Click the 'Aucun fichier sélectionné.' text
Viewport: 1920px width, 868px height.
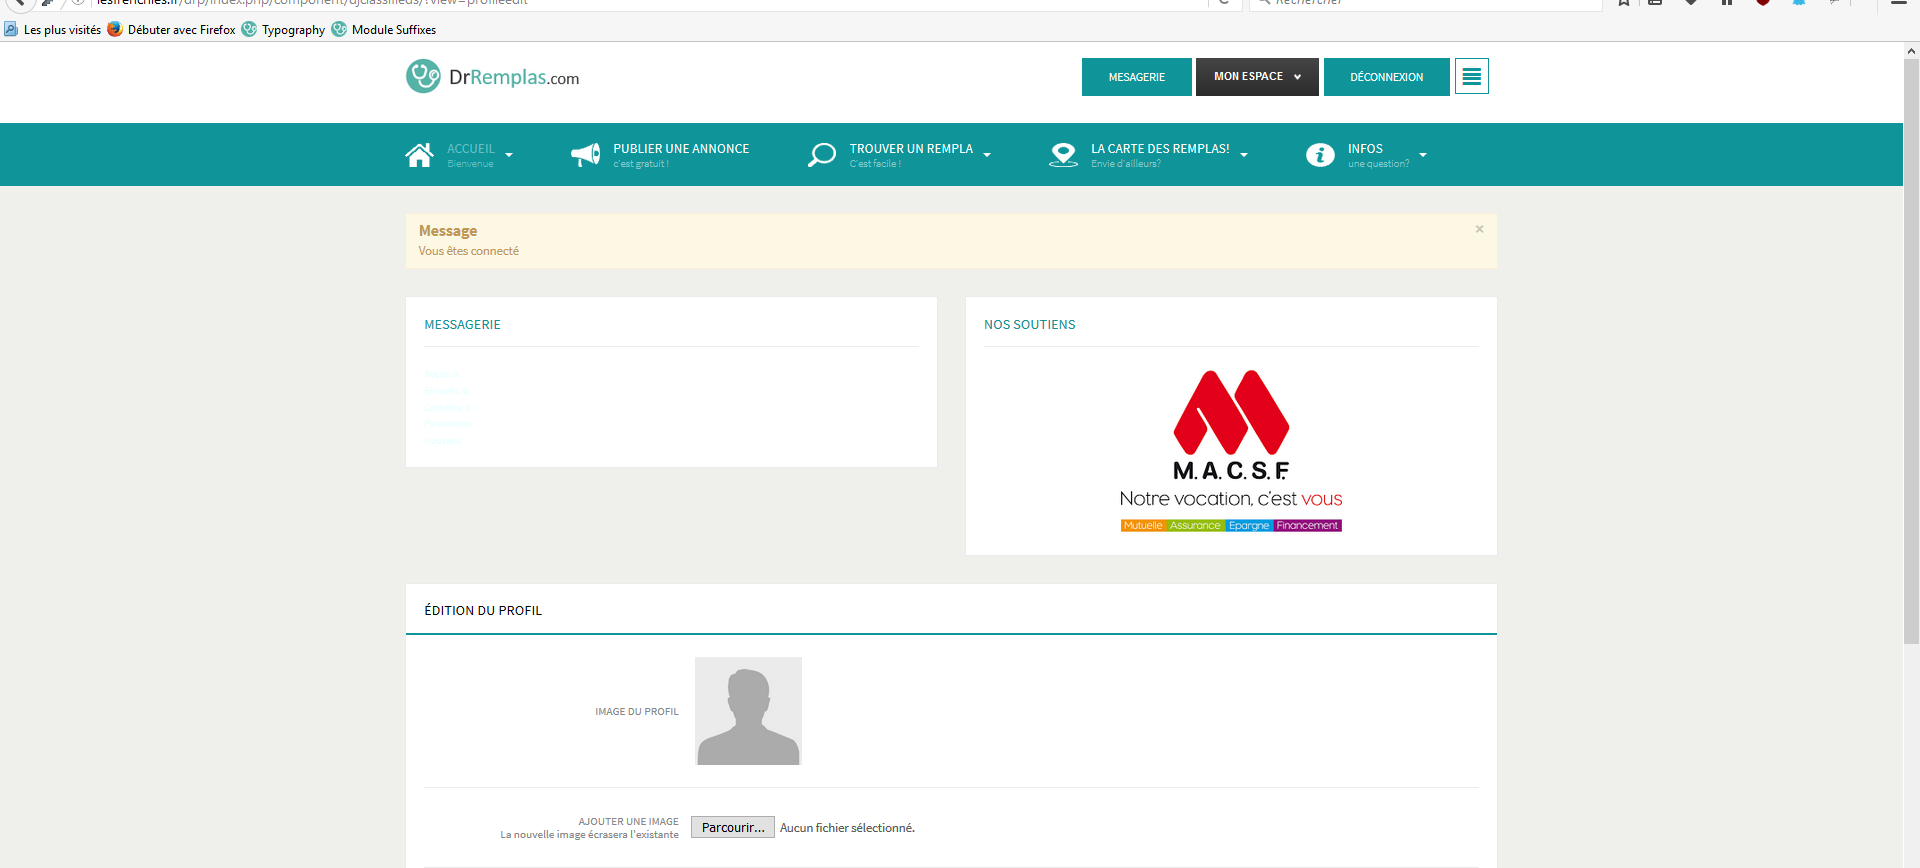tap(847, 828)
